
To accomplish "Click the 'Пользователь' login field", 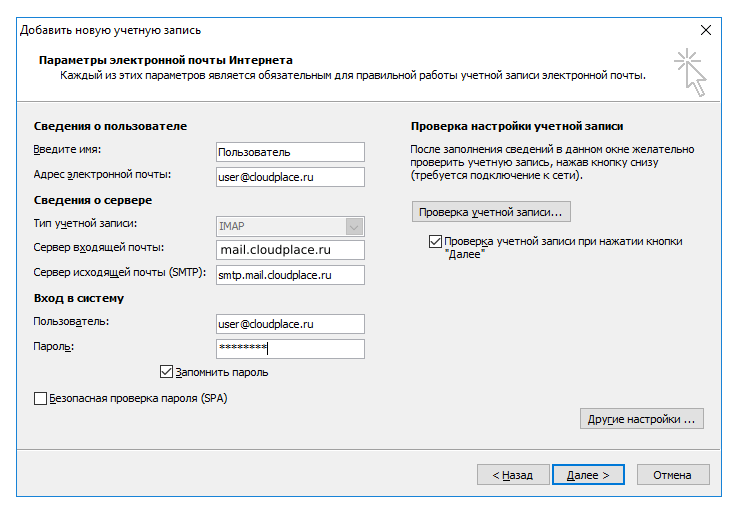I will tap(290, 324).
